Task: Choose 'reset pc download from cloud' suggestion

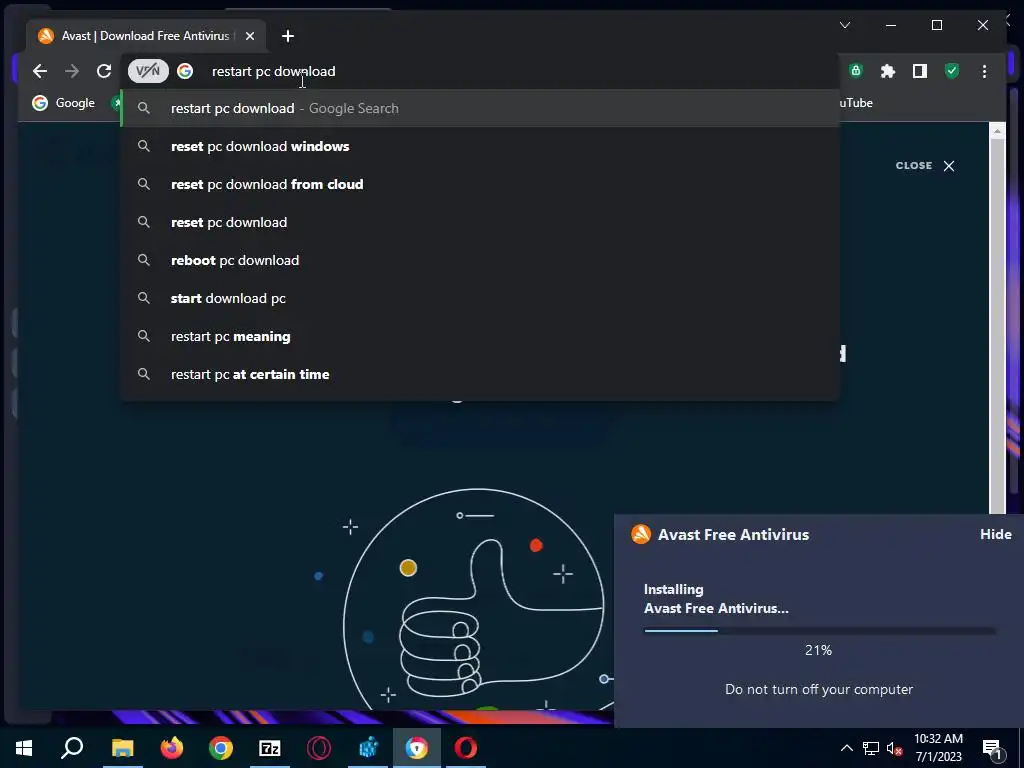Action: click(x=480, y=184)
